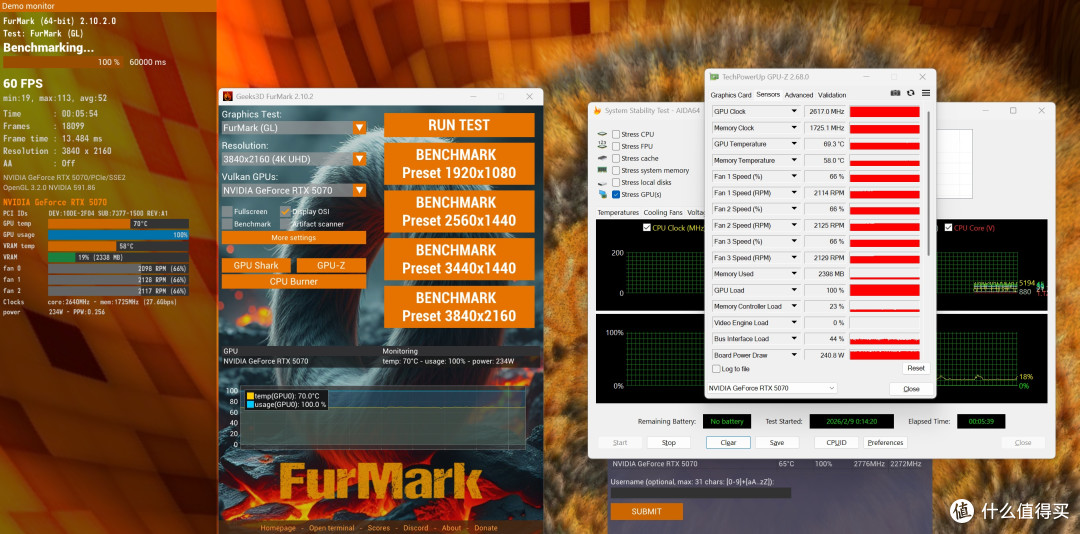Open the GPU Load sensor dropdown arrow
The height and width of the screenshot is (534, 1080).
tap(794, 290)
